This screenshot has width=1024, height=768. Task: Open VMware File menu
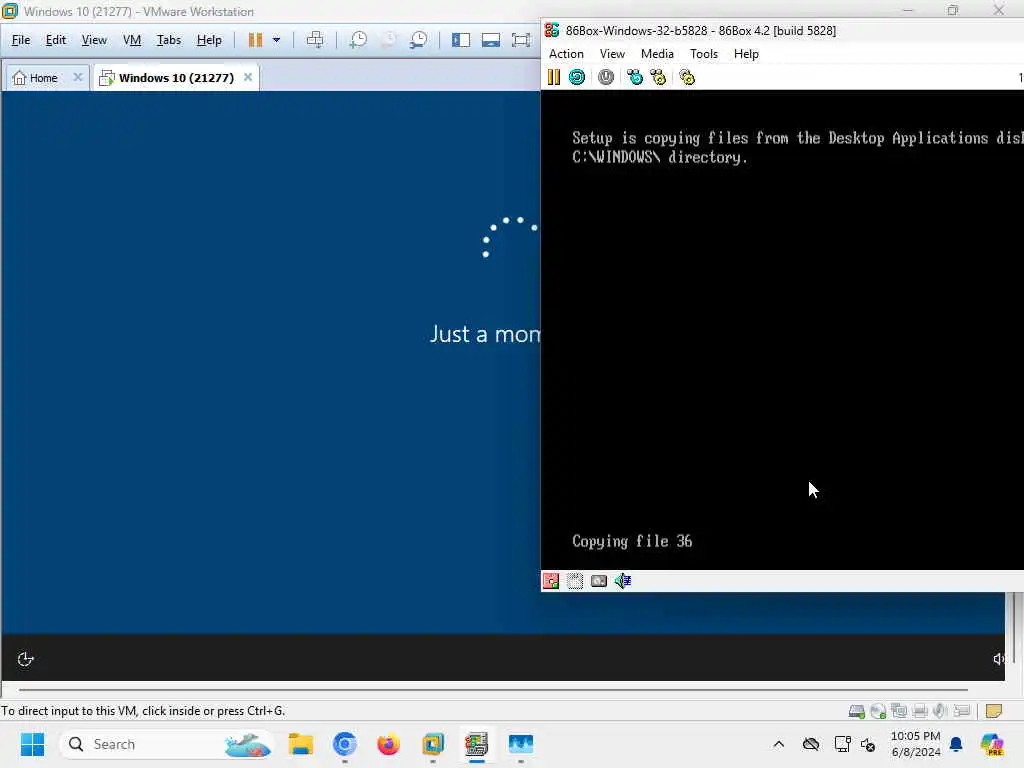(21, 40)
